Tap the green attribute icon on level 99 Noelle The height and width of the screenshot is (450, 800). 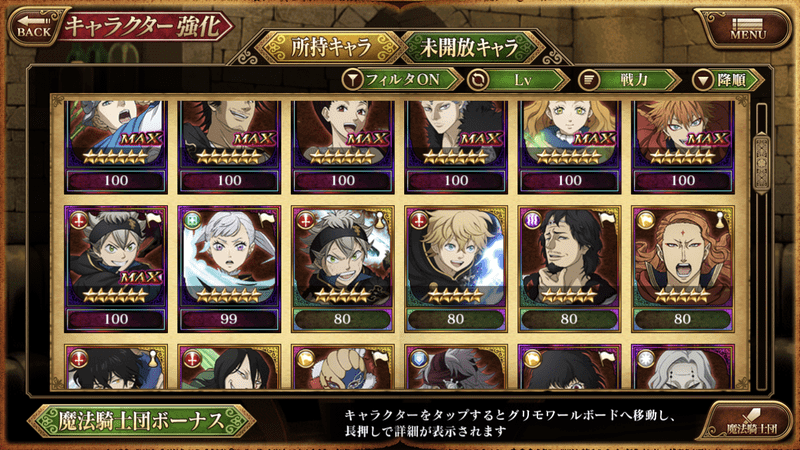(x=192, y=221)
